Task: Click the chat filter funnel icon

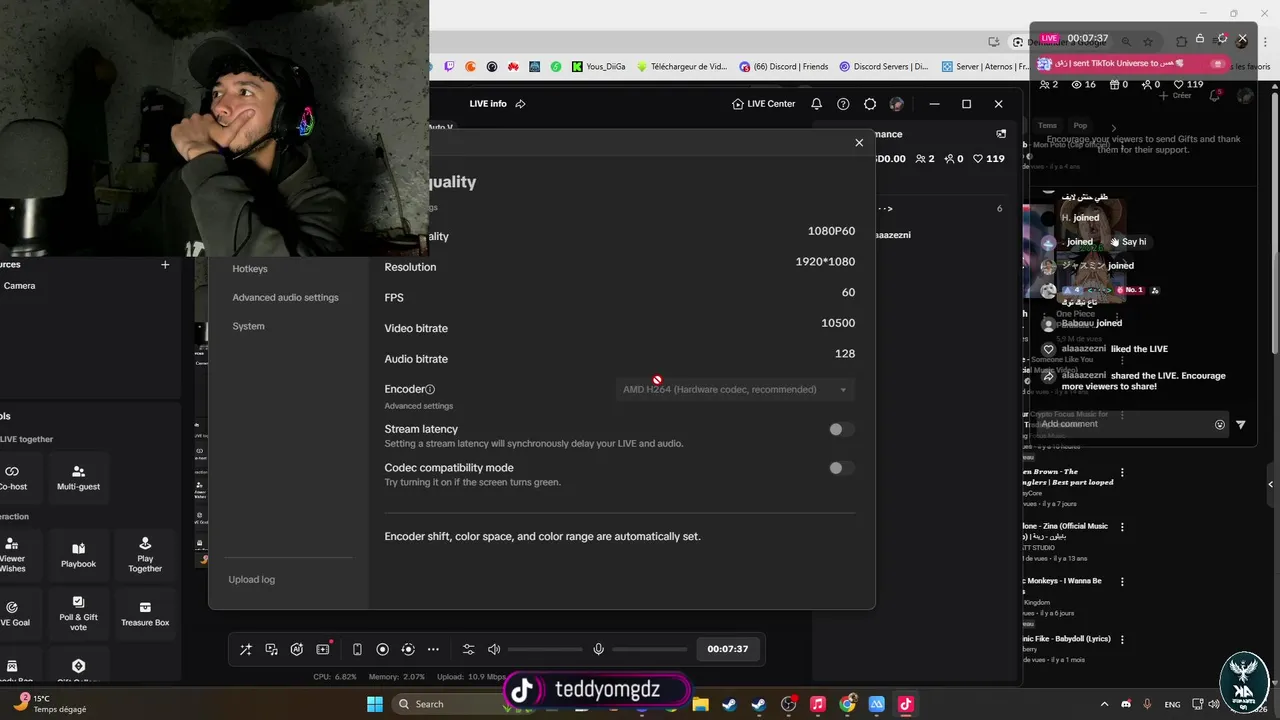Action: (1241, 424)
